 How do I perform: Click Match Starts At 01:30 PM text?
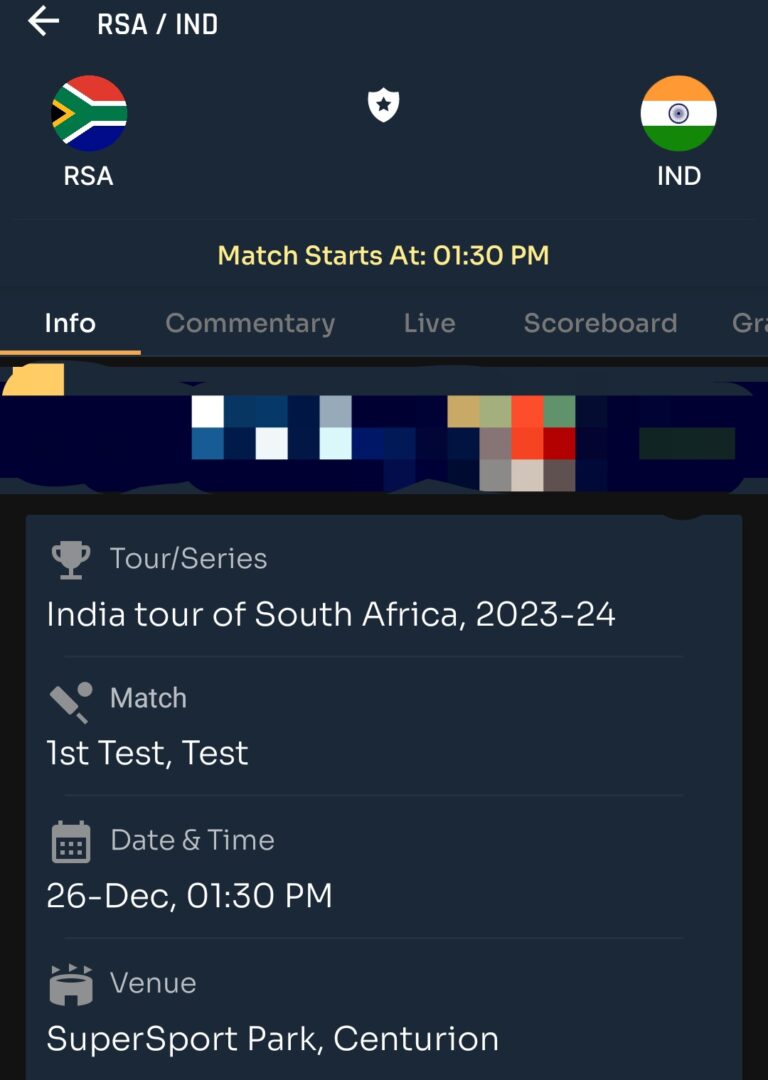click(x=384, y=256)
